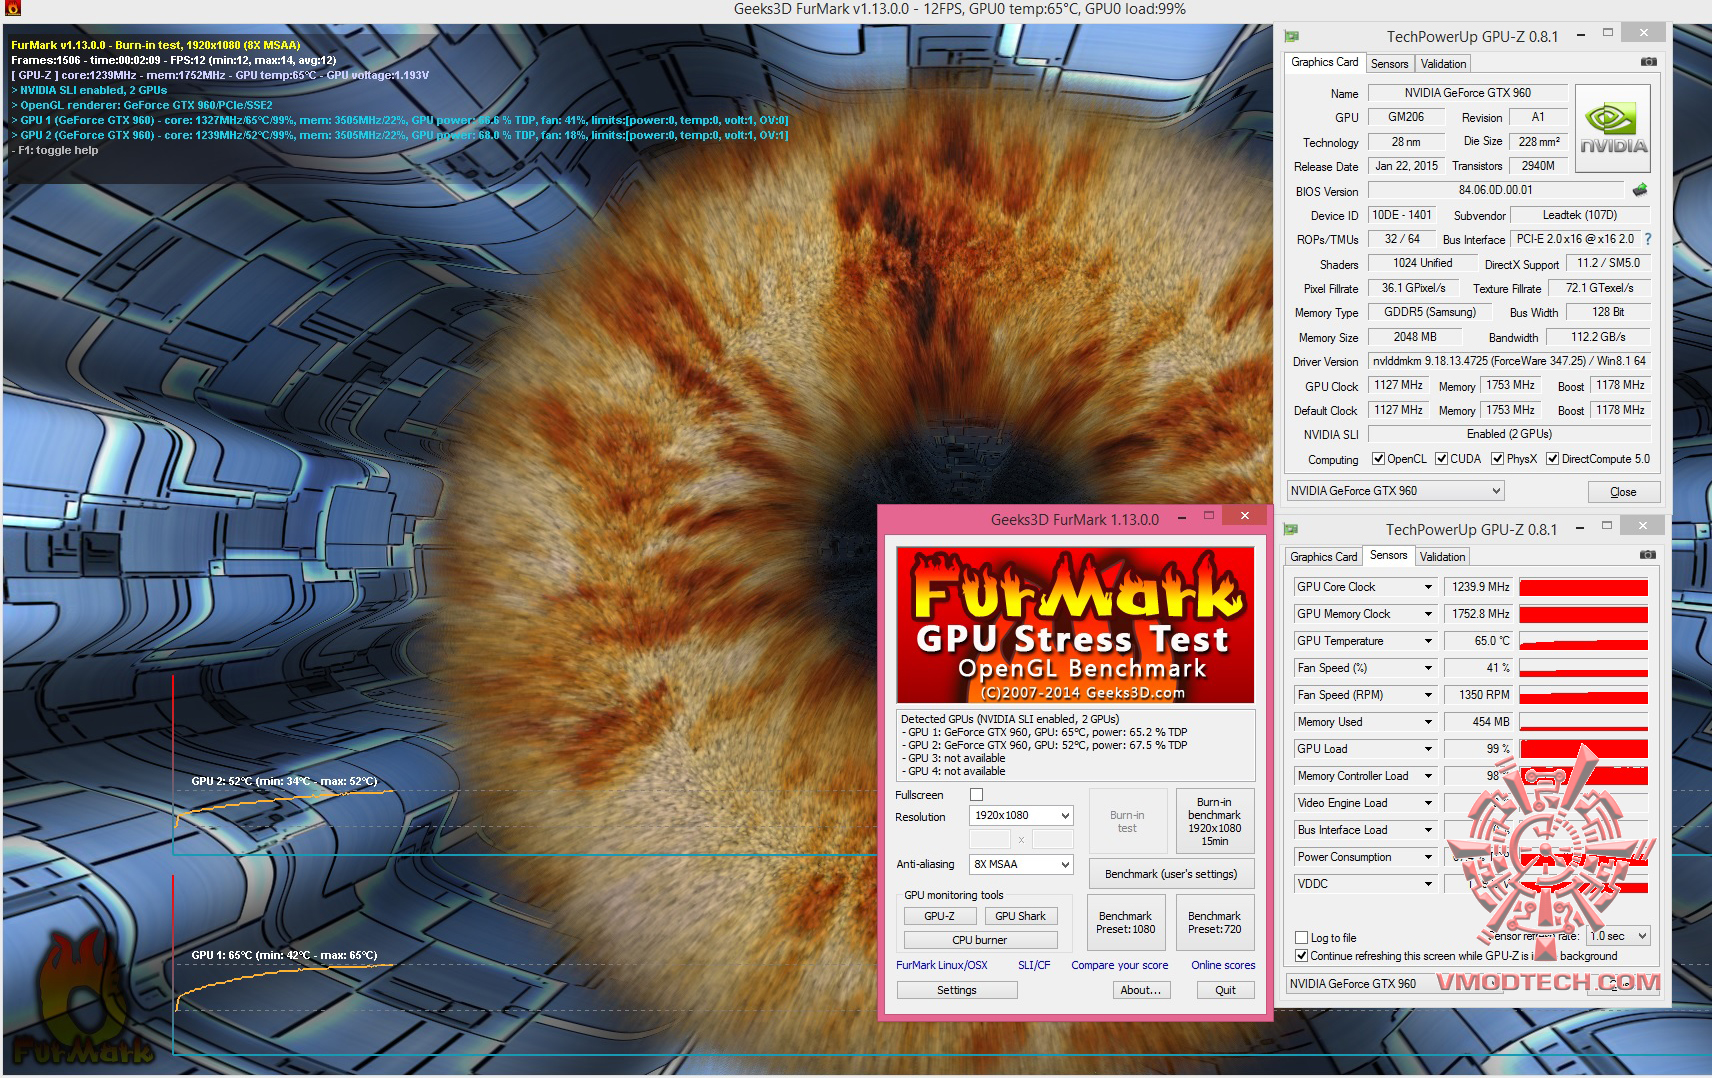Click the camera screenshot icon in Sensors GPU-Z window
This screenshot has height=1078, width=1712.
tap(1647, 555)
